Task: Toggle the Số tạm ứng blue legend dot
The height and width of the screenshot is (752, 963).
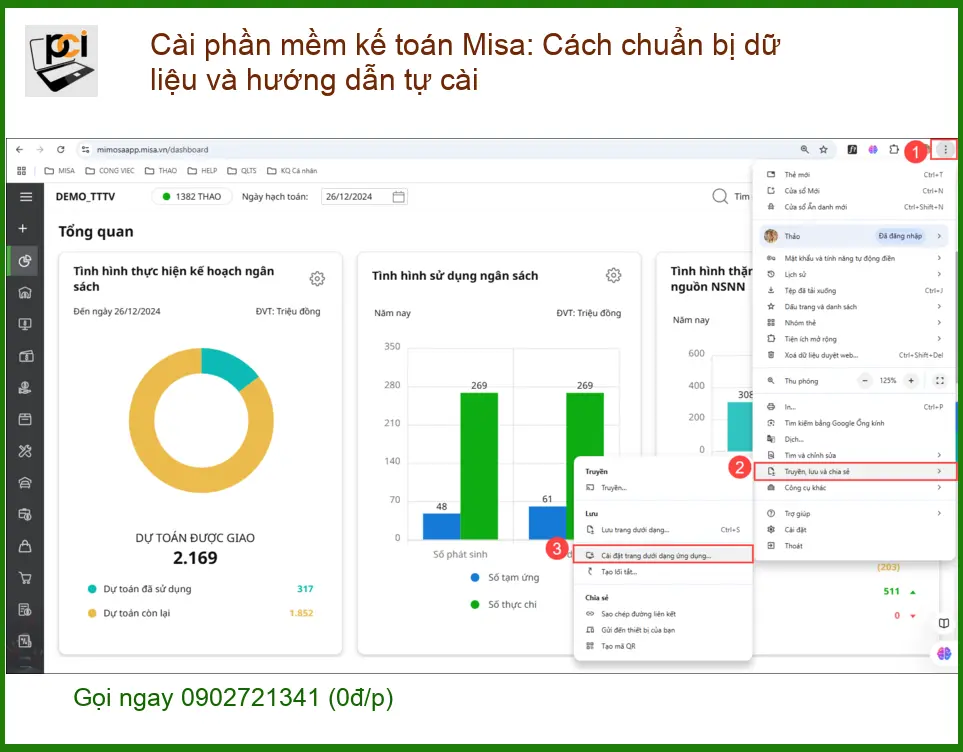Action: (475, 578)
